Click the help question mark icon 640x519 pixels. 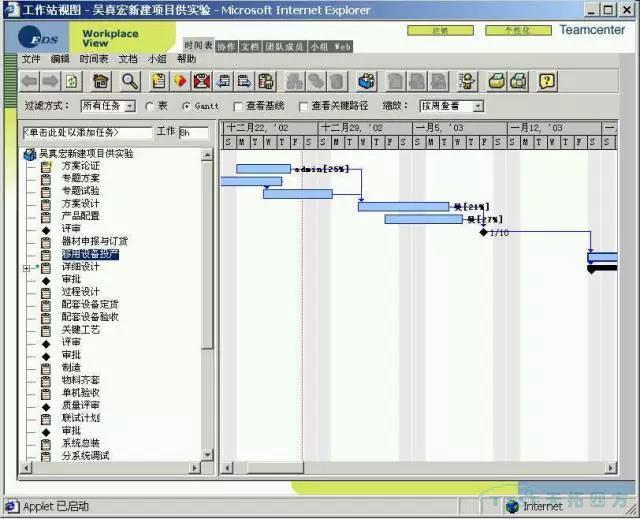point(547,81)
